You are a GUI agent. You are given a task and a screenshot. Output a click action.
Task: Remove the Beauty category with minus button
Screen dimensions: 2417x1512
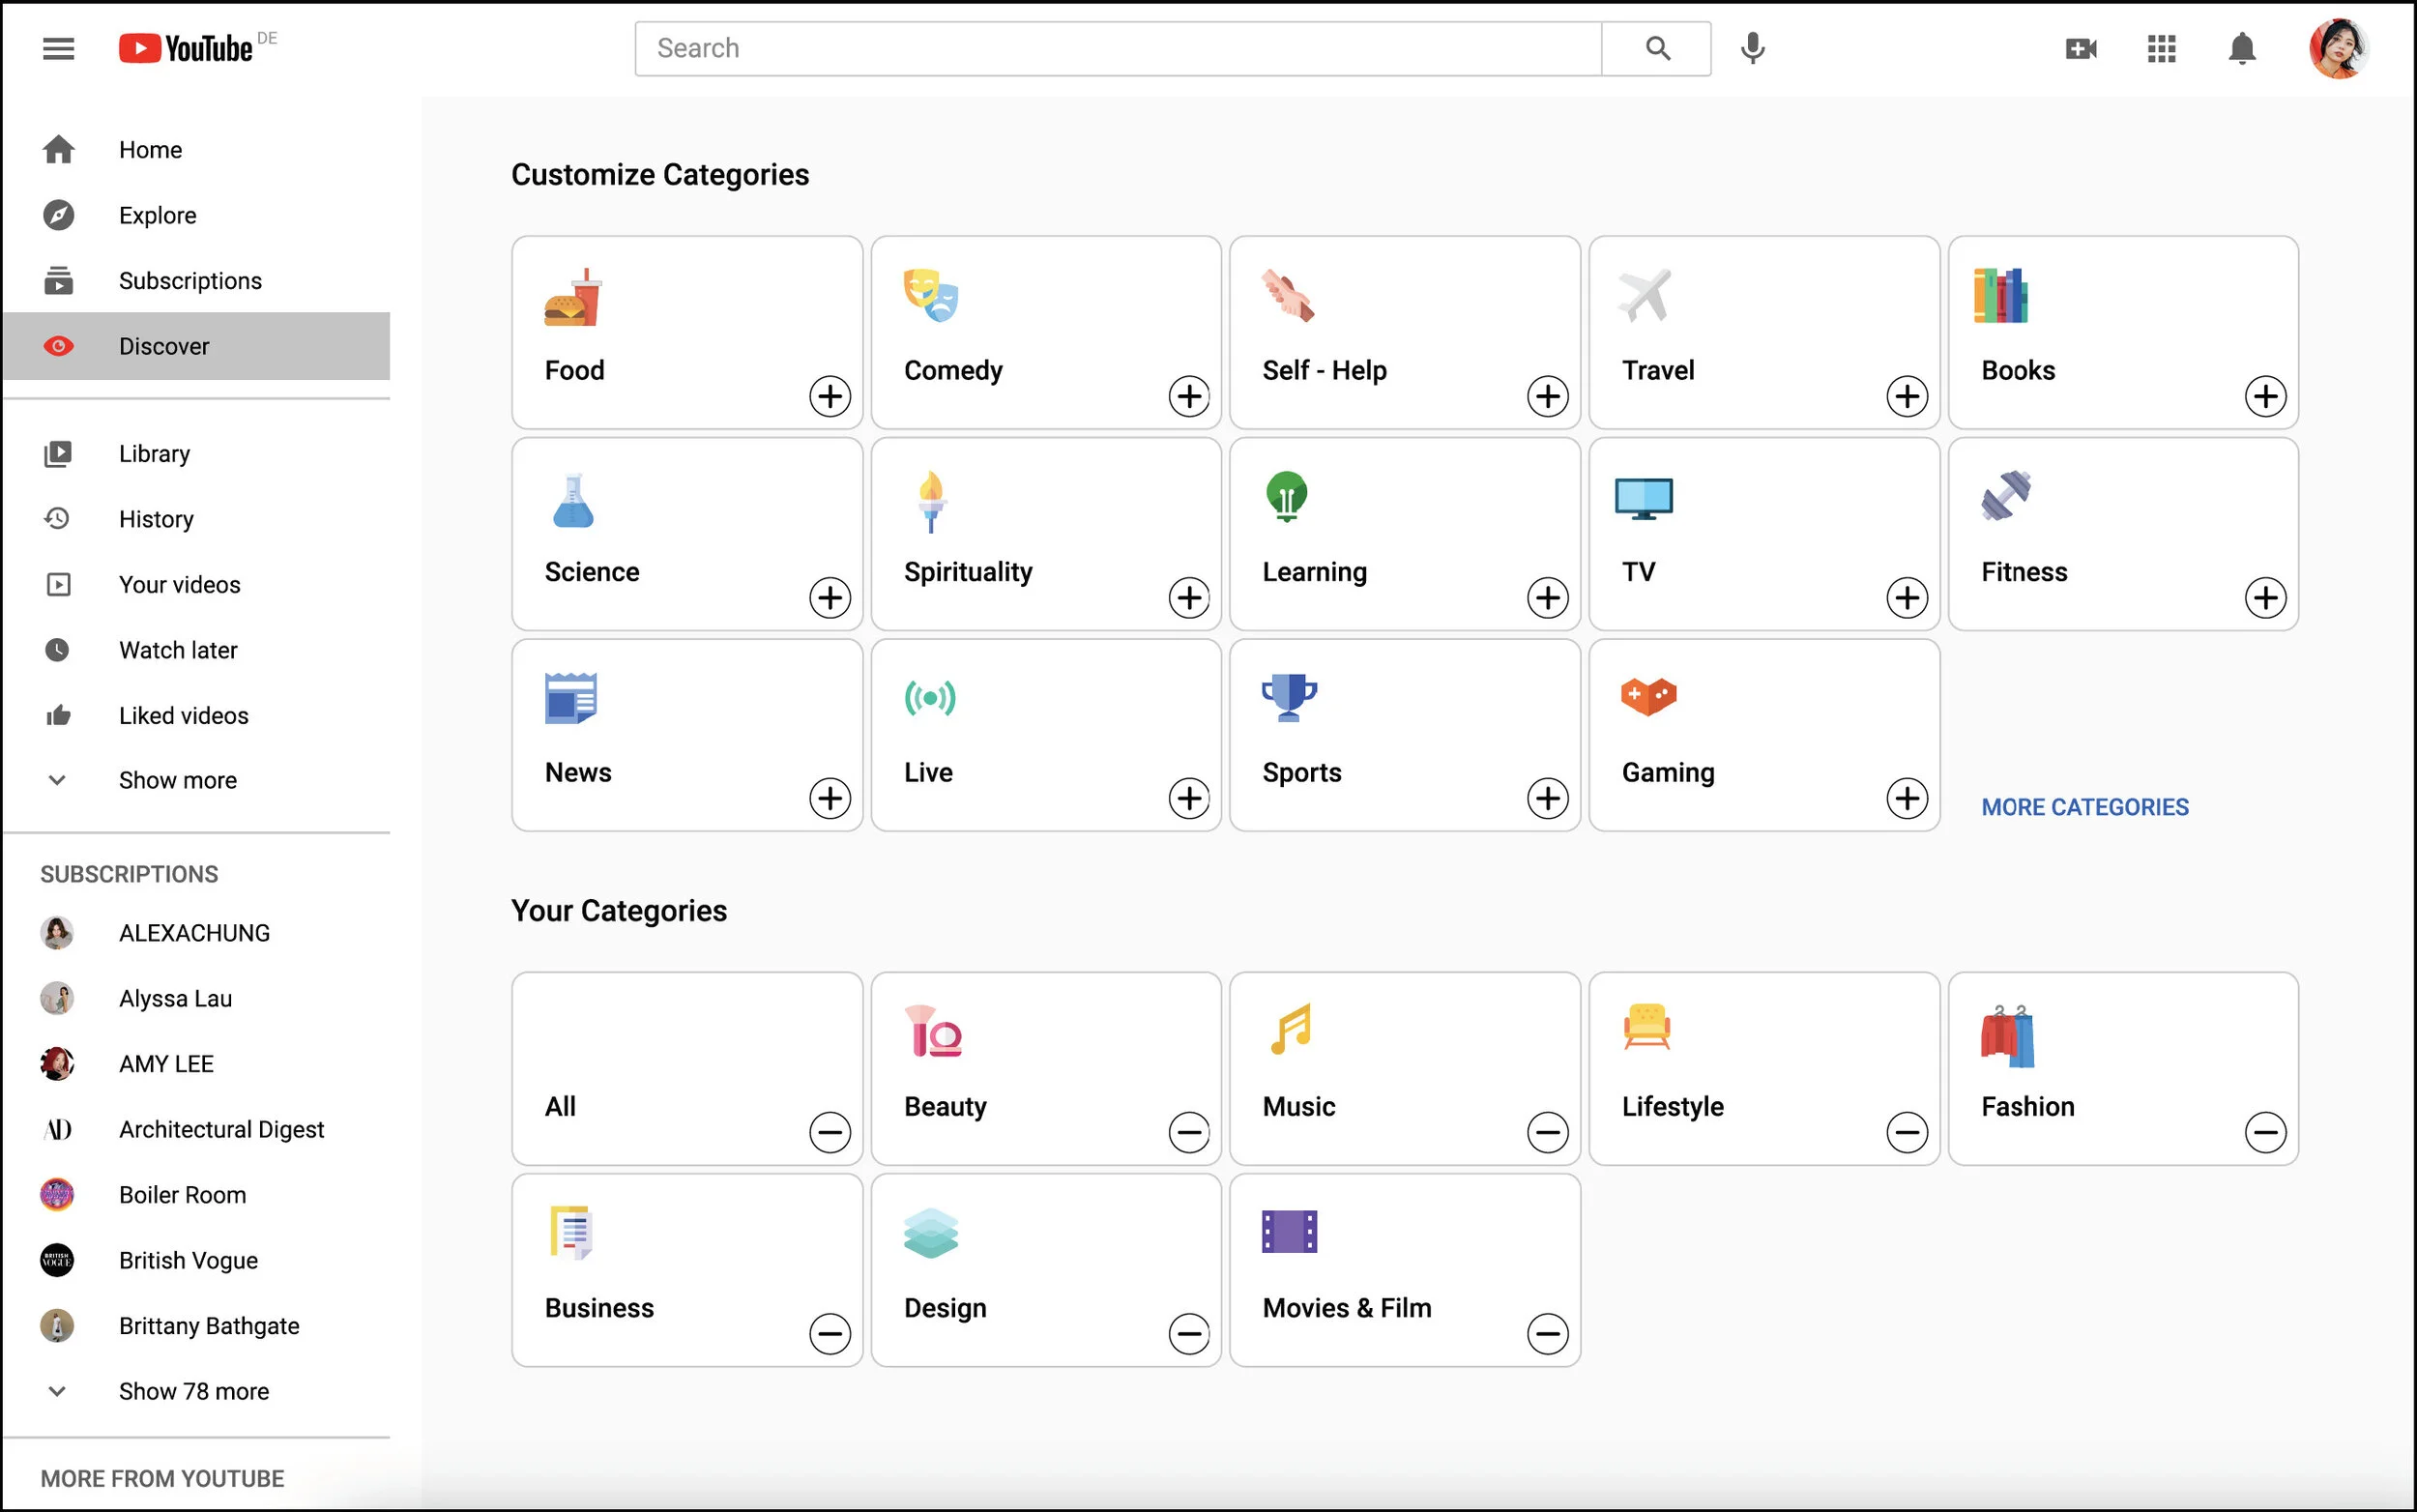(x=1188, y=1133)
